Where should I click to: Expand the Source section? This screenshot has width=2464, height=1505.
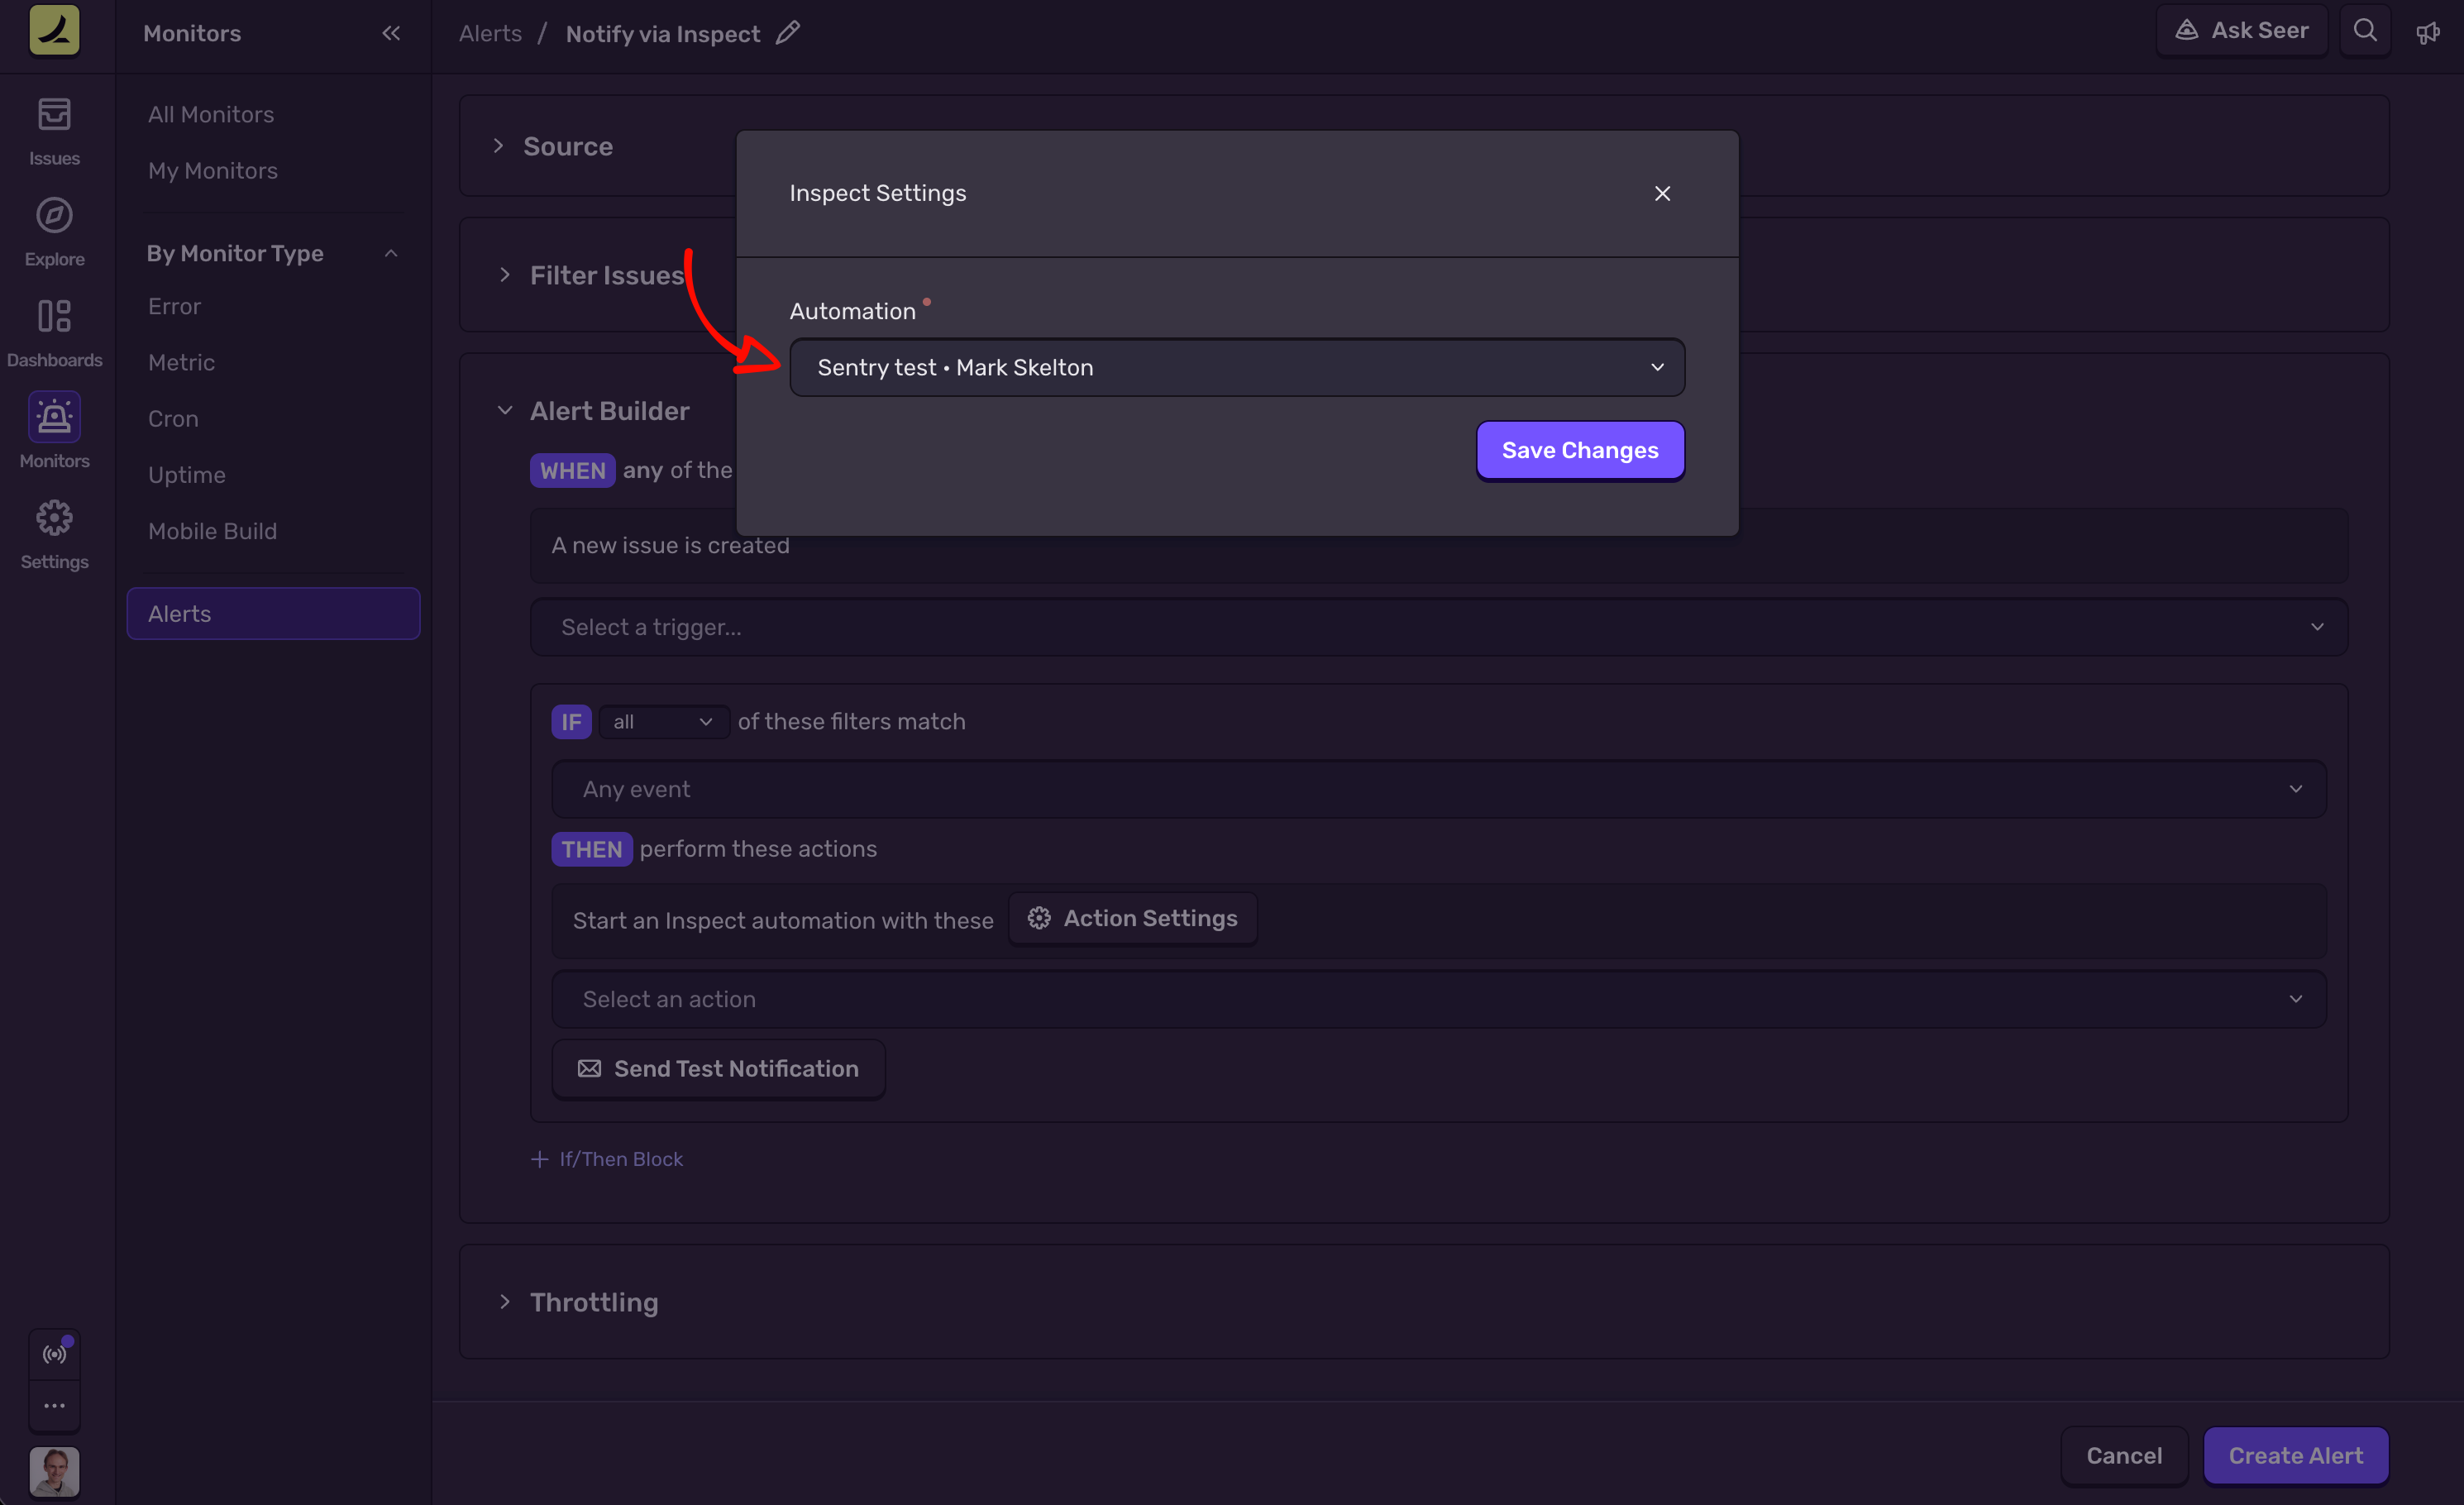point(498,146)
